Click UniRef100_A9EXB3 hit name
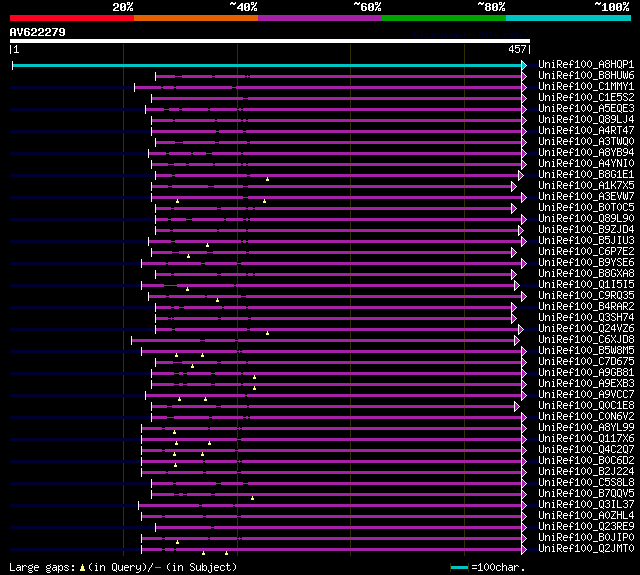 (586, 384)
